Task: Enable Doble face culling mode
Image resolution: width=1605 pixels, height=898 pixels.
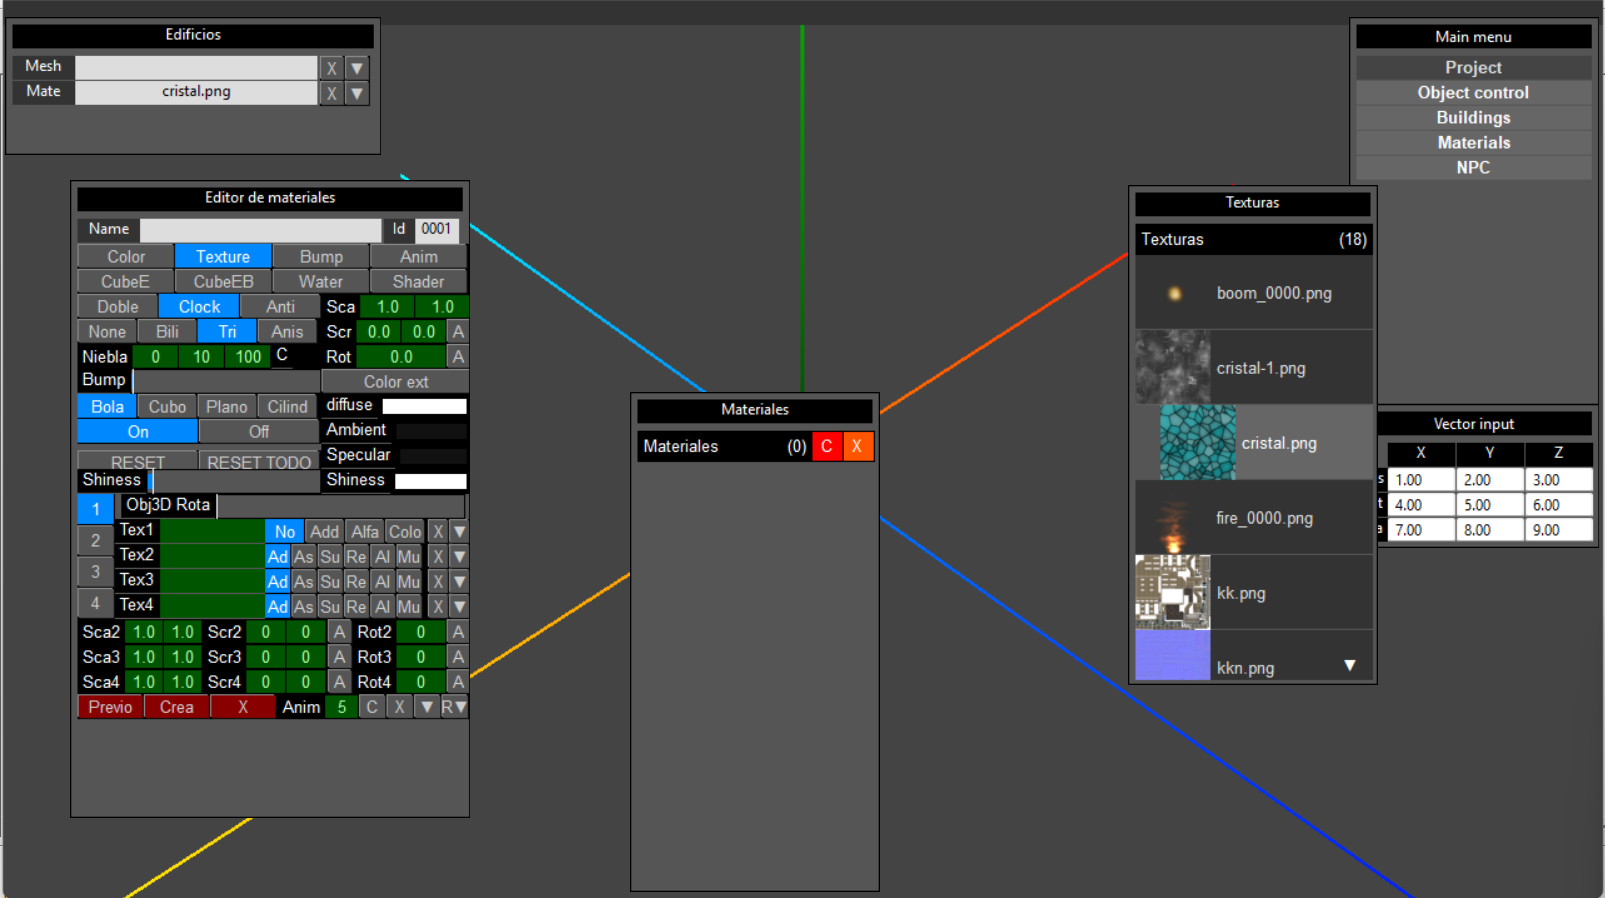Action: click(x=117, y=307)
